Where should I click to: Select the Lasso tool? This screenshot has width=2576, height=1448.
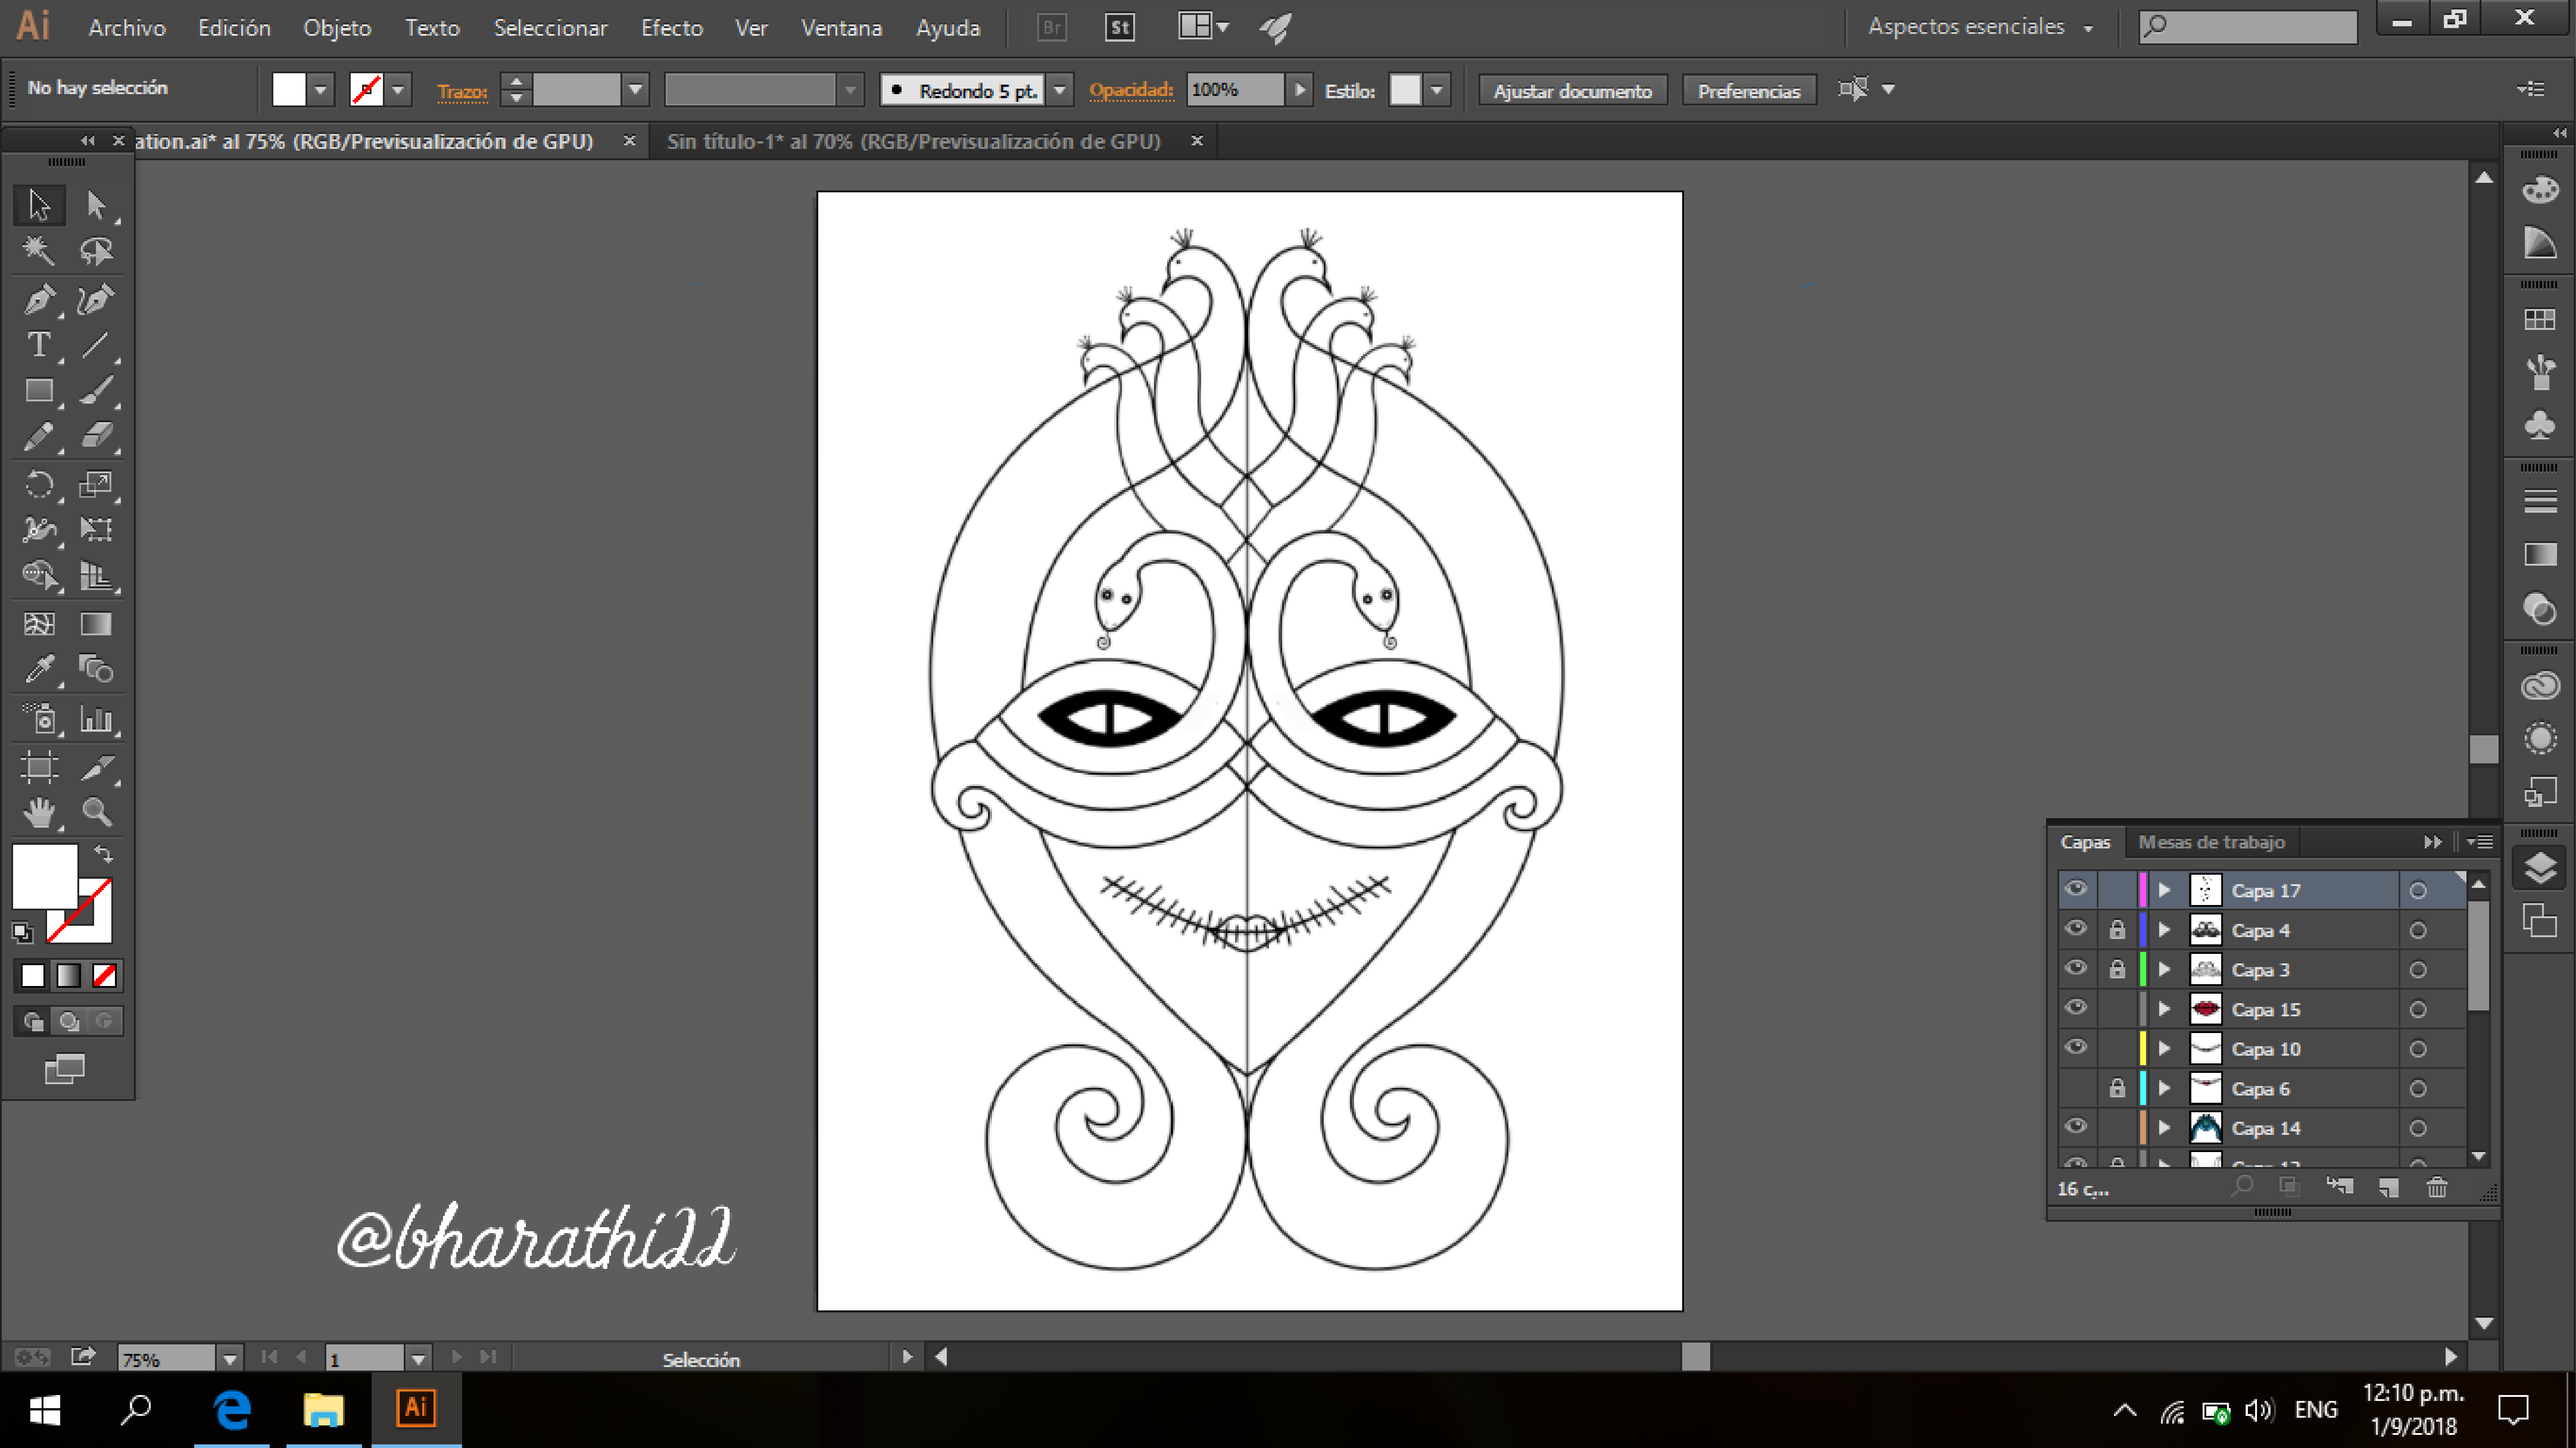pos(96,250)
